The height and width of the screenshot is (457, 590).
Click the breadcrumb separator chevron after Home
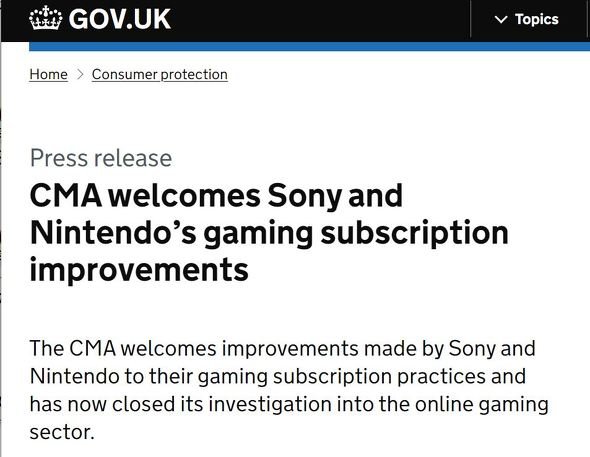(x=79, y=74)
